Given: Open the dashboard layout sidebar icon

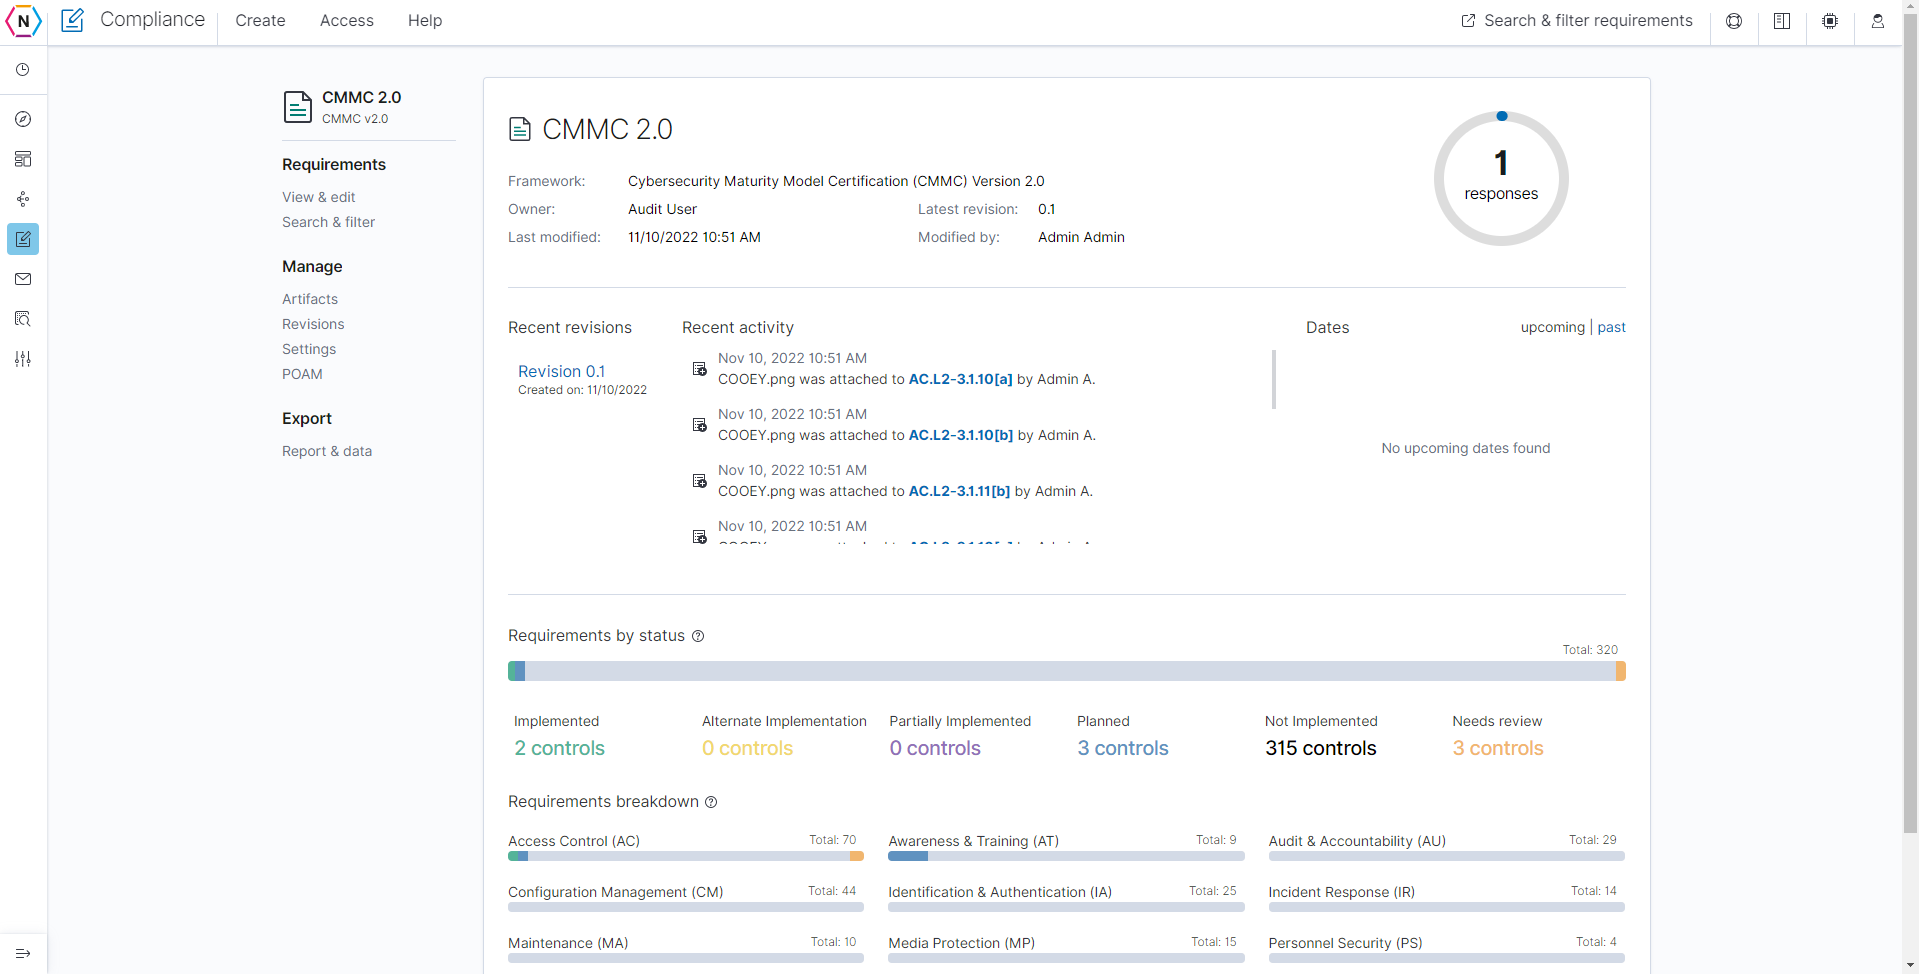Looking at the screenshot, I should coord(23,159).
